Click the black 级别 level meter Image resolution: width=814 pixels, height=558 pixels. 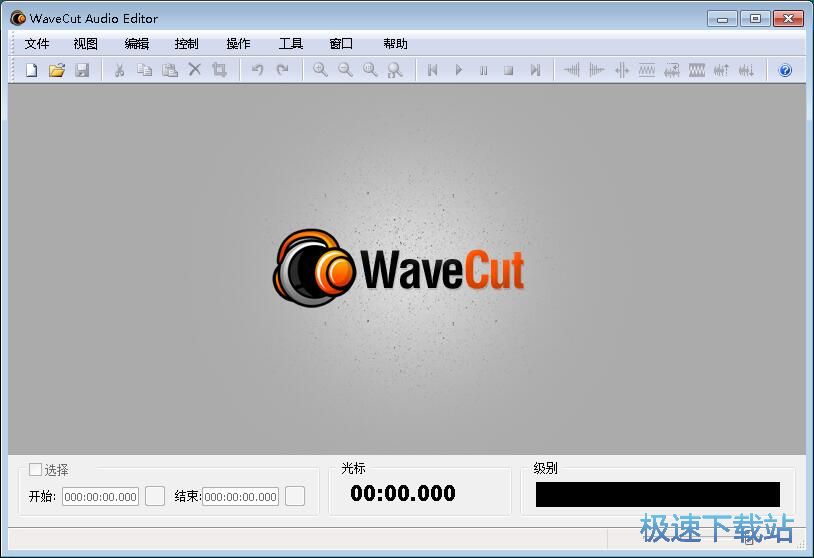tap(658, 495)
